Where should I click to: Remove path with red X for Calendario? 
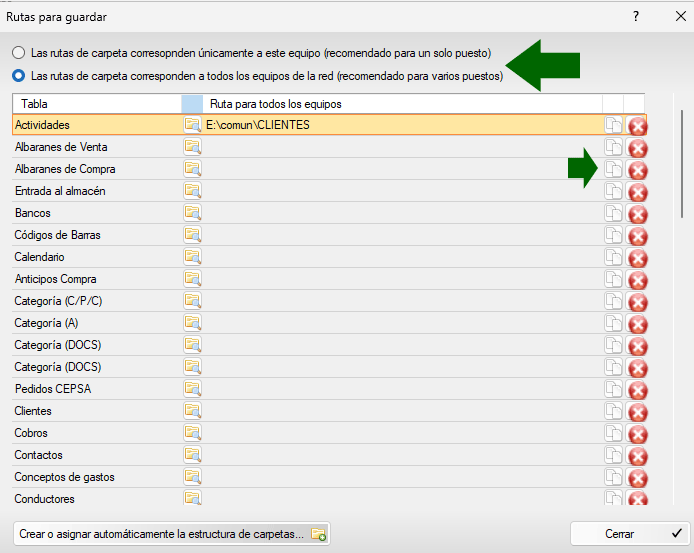pos(636,258)
